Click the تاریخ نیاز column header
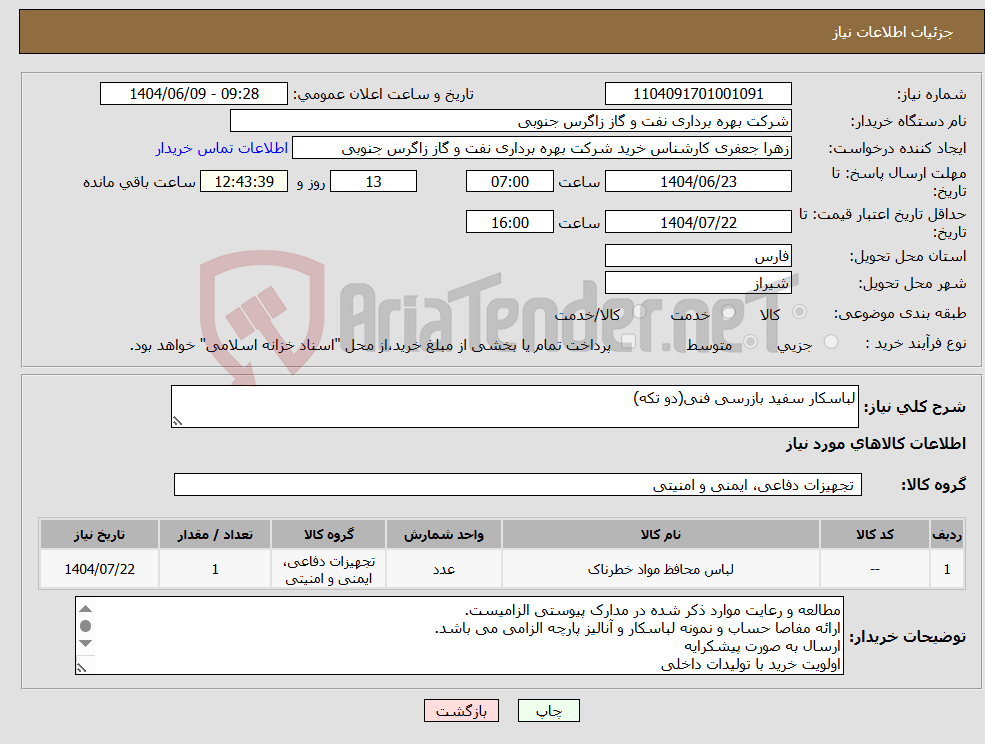 [x=97, y=534]
